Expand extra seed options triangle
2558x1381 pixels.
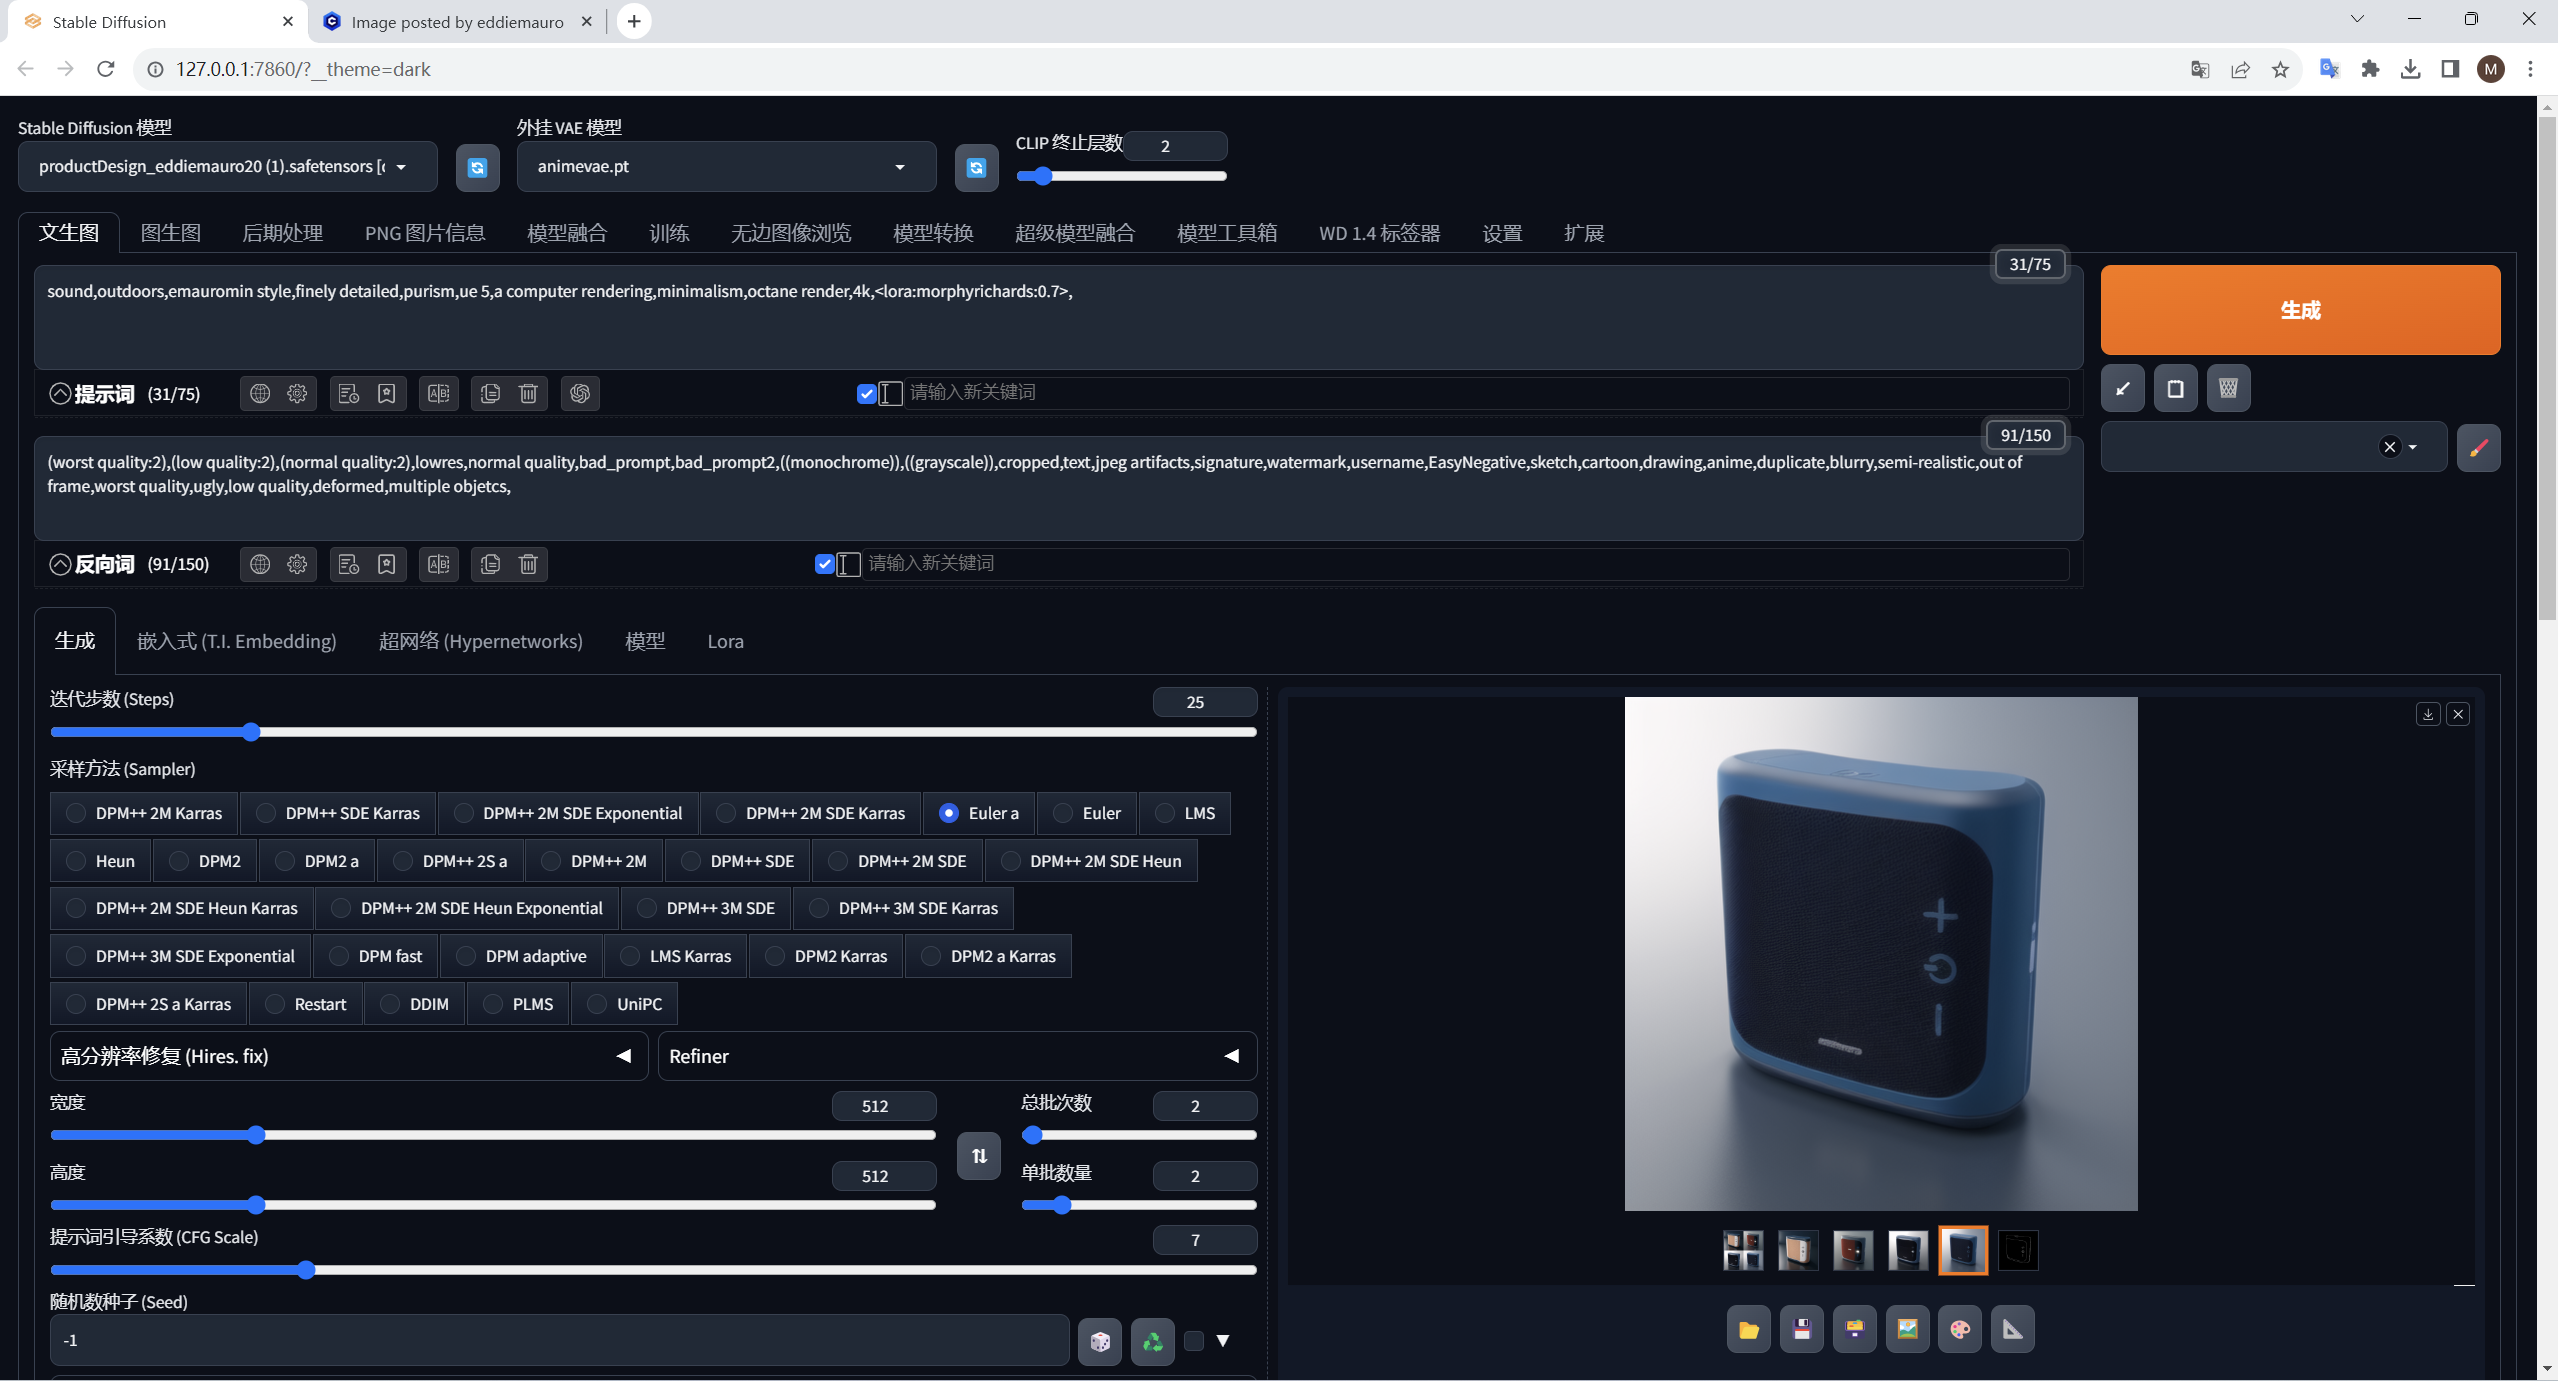(x=1222, y=1341)
